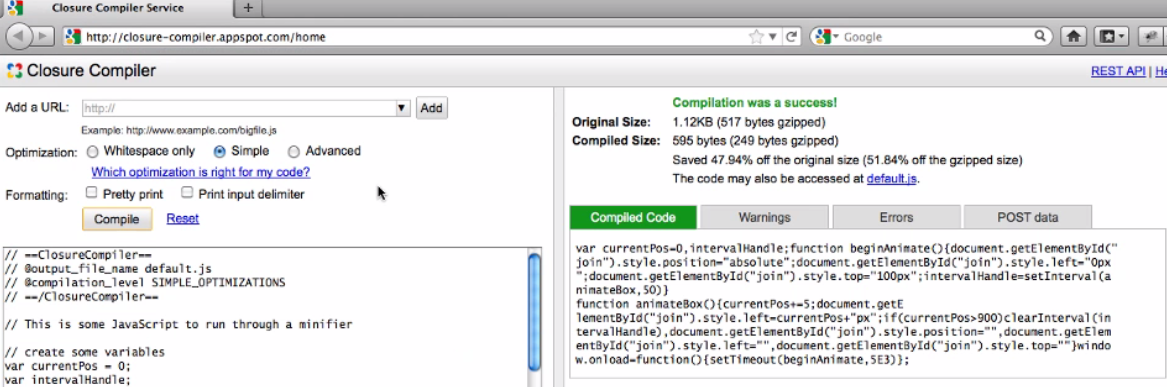Open the URL history dropdown arrow beside the star
Screen dimensions: 1167x387
[773, 36]
